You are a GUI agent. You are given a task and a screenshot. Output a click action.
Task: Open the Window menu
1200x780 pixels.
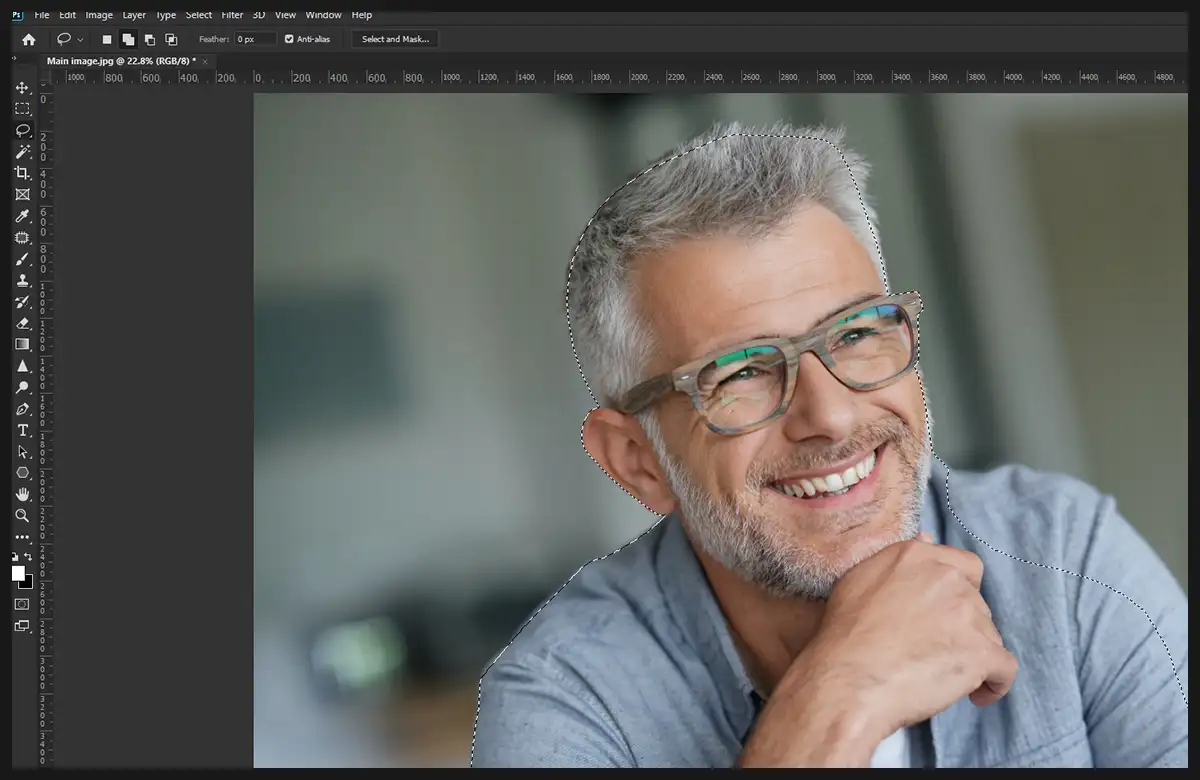[x=323, y=15]
